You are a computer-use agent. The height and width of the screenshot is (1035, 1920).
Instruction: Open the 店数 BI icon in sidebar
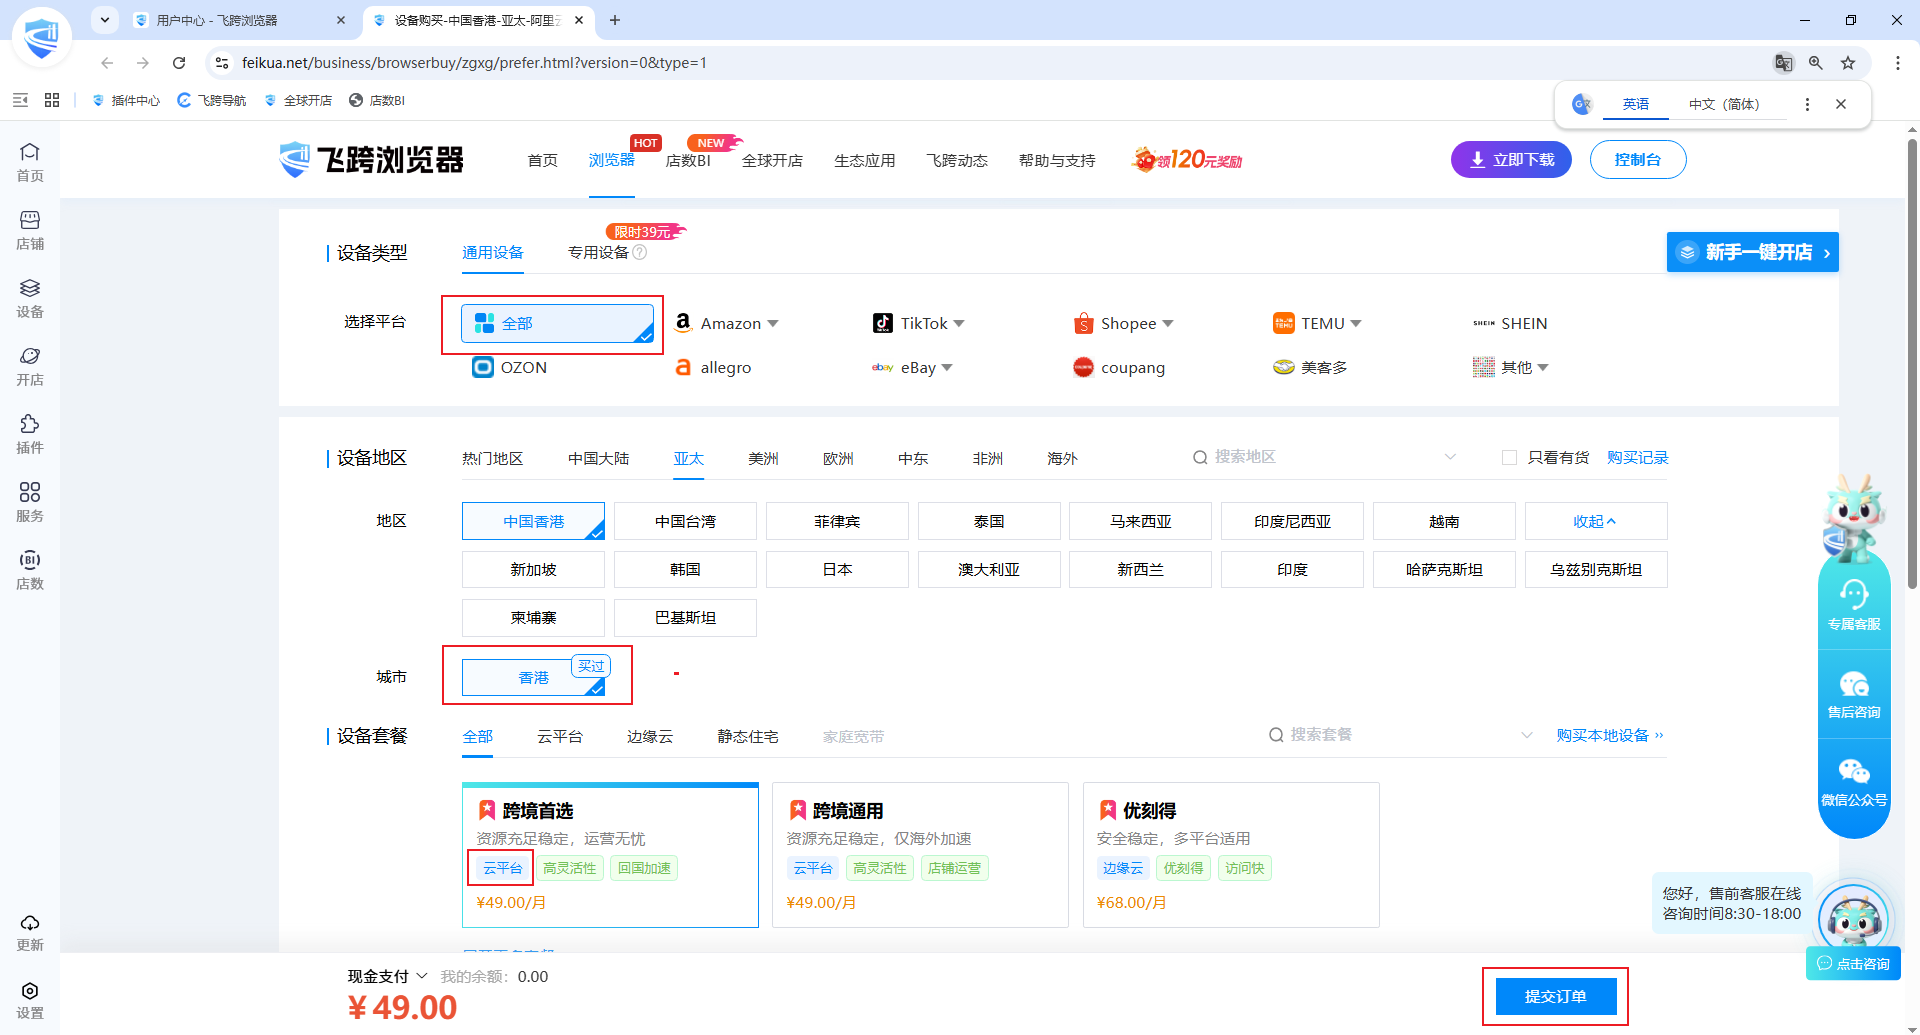click(30, 570)
